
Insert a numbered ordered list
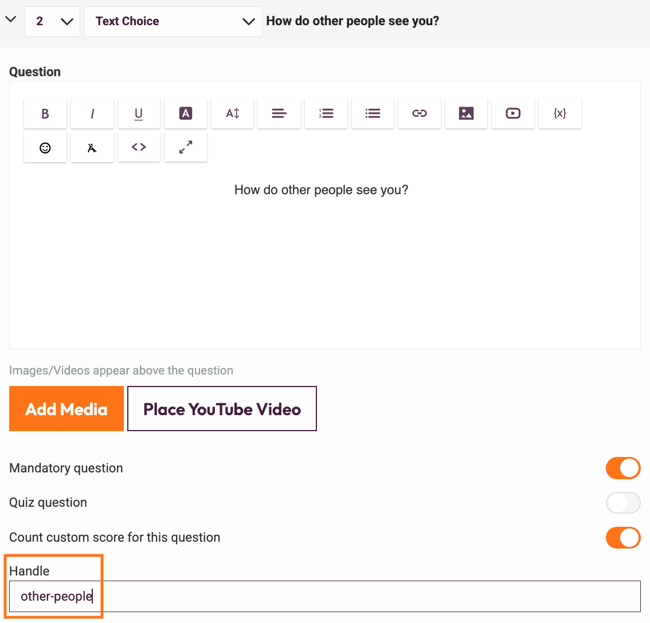coord(326,114)
